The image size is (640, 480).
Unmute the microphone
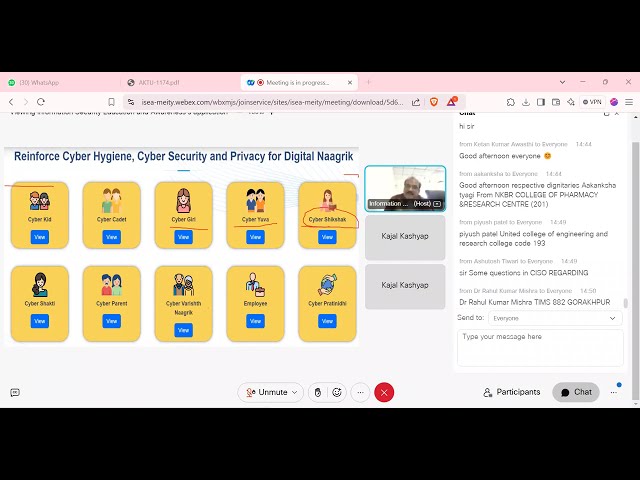pos(267,392)
